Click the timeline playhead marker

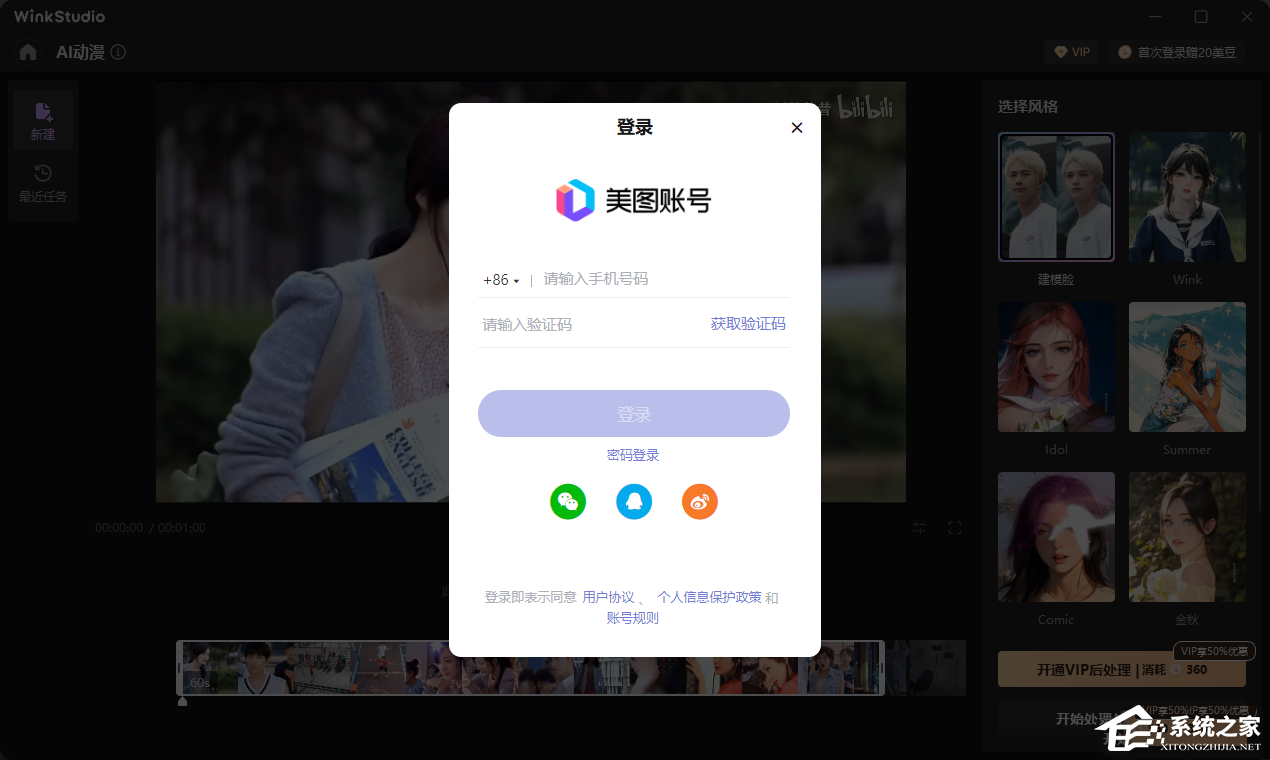(x=182, y=701)
